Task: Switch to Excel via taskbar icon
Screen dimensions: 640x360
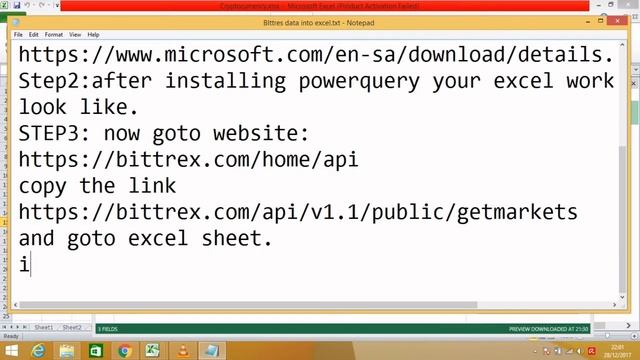Action: click(152, 351)
